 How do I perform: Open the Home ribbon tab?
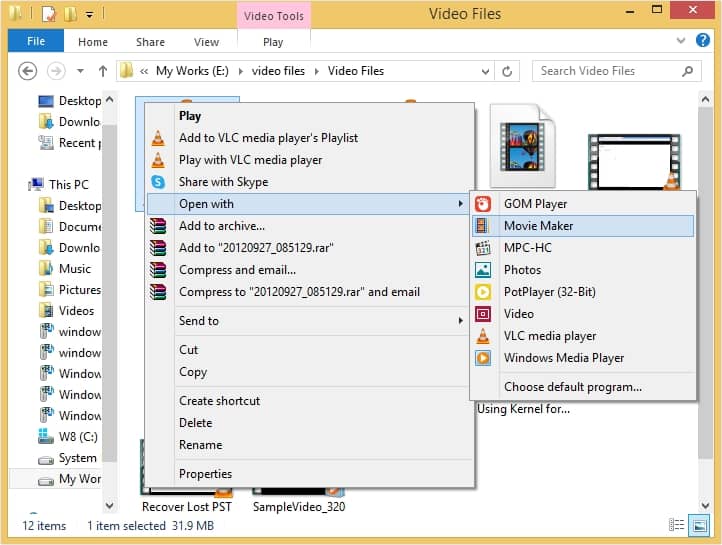[x=93, y=42]
